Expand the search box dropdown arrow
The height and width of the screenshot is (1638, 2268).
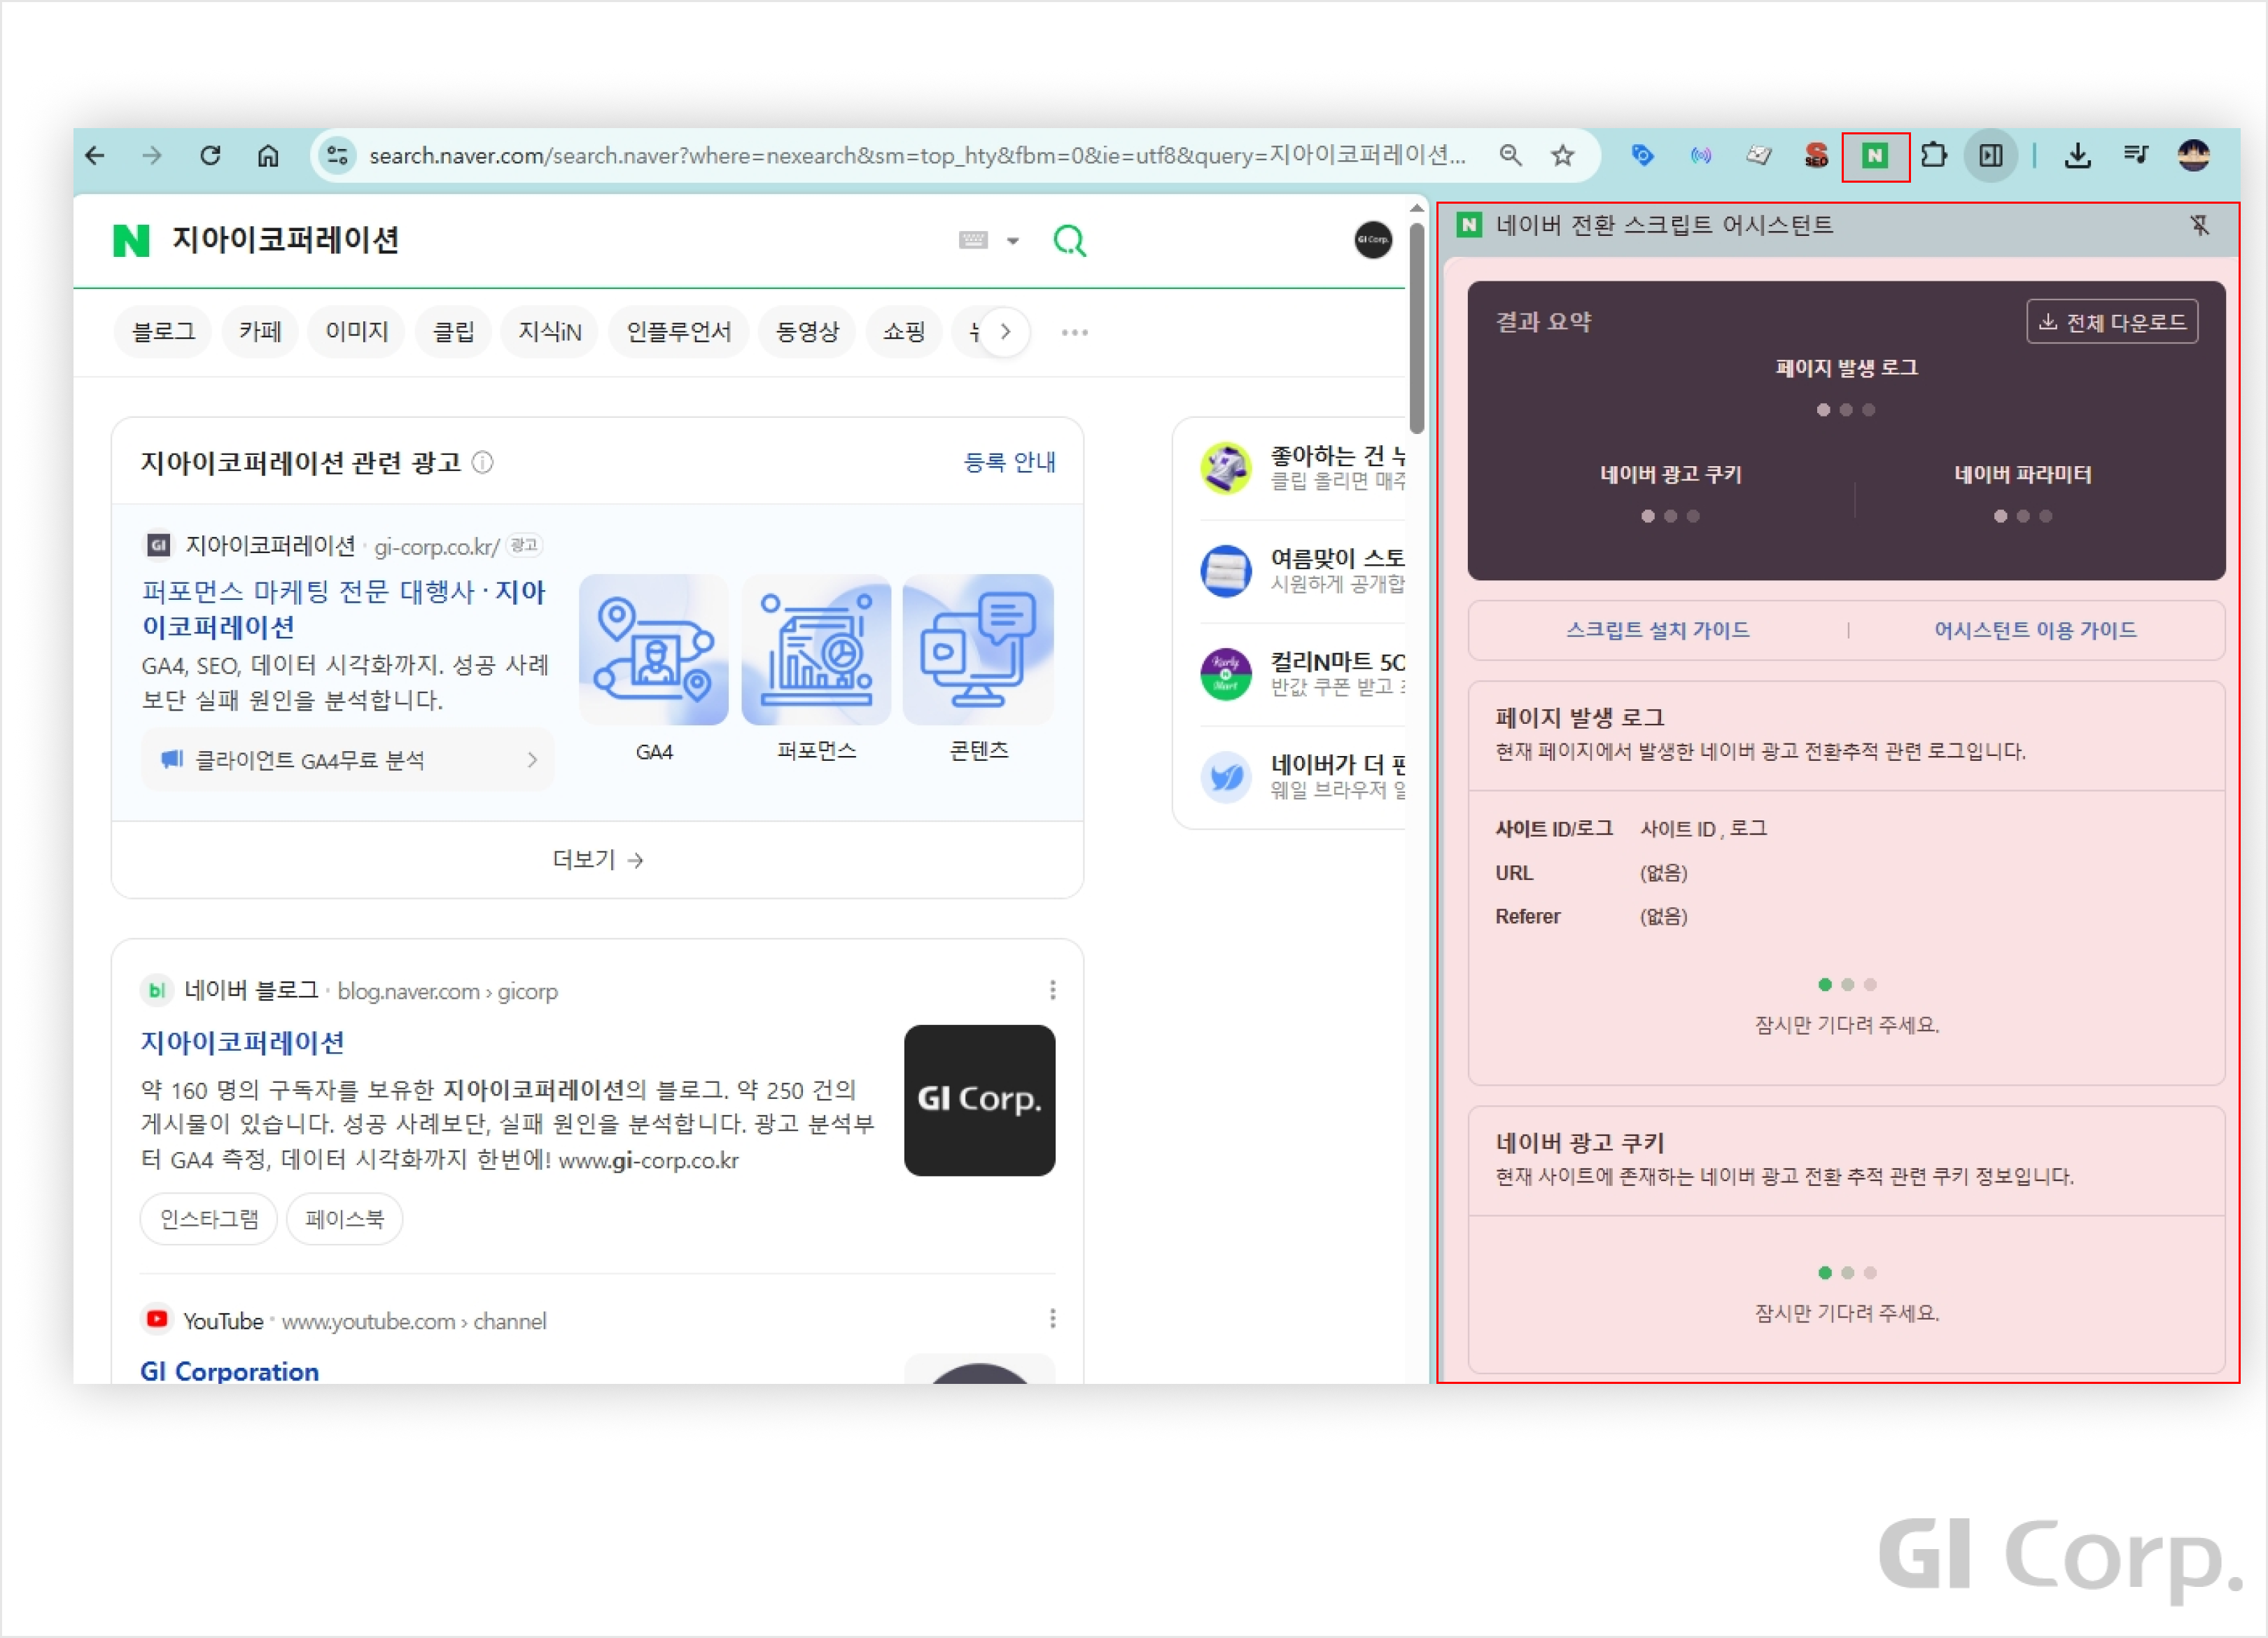tap(1013, 241)
